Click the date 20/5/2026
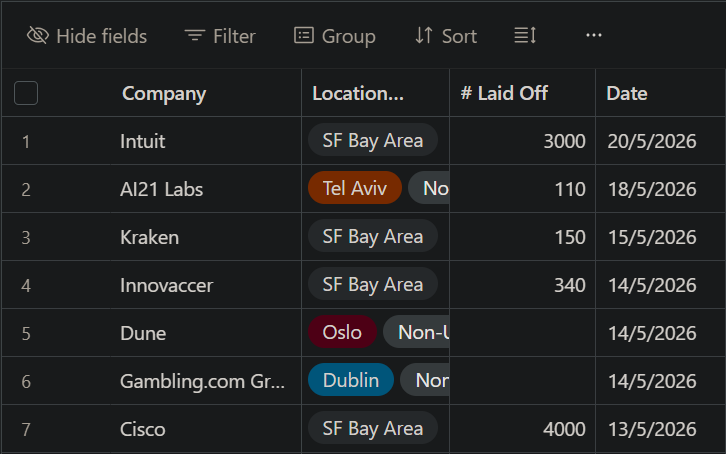 651,141
